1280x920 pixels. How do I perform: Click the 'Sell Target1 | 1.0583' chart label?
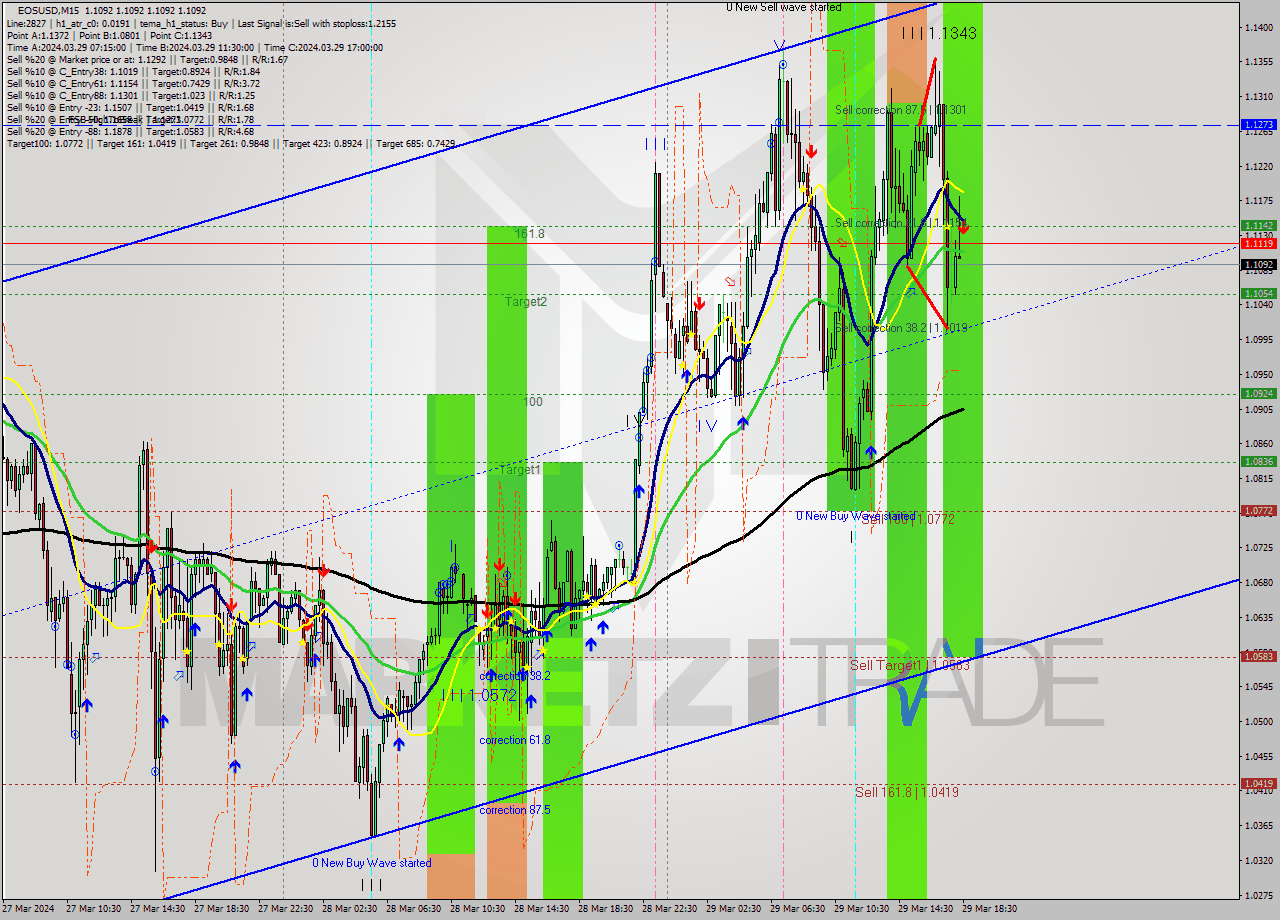[x=909, y=665]
